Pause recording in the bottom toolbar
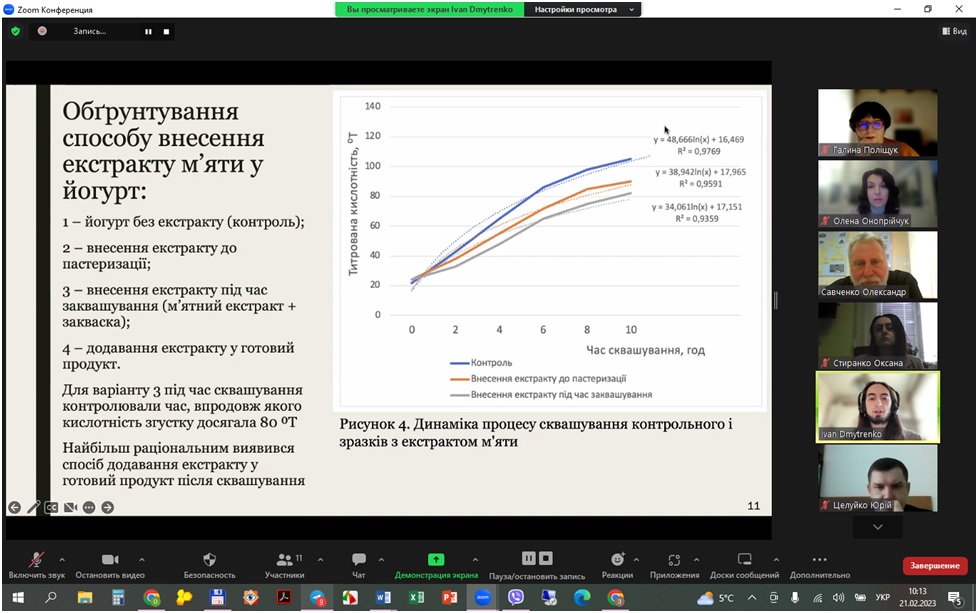 (528, 558)
